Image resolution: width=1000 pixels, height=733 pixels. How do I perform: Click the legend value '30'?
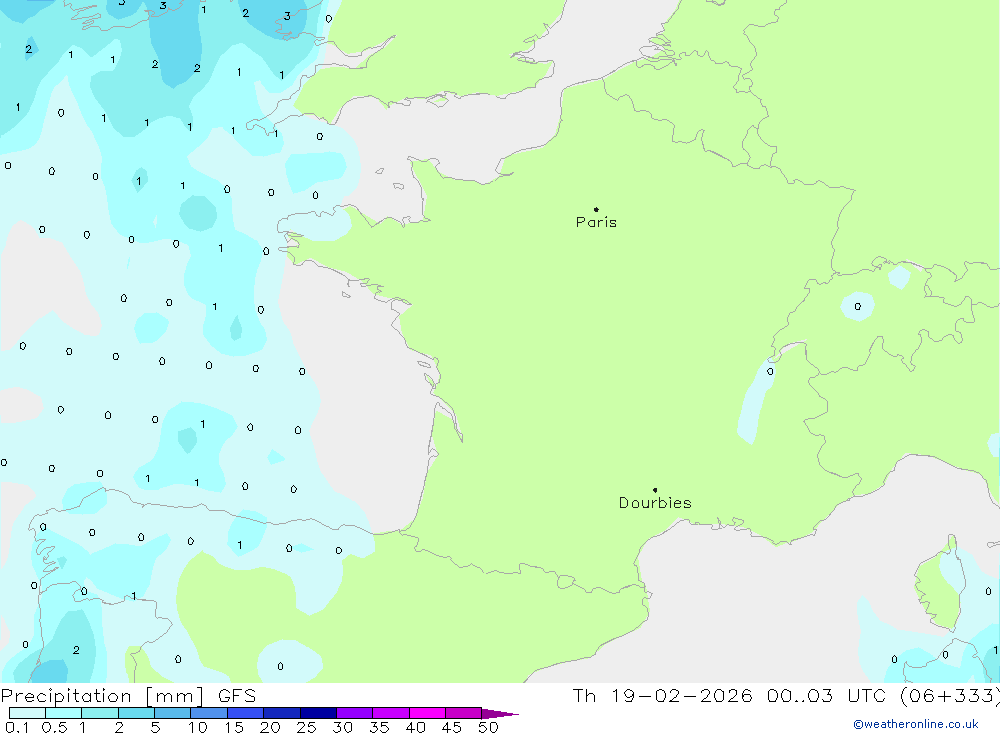(x=343, y=727)
